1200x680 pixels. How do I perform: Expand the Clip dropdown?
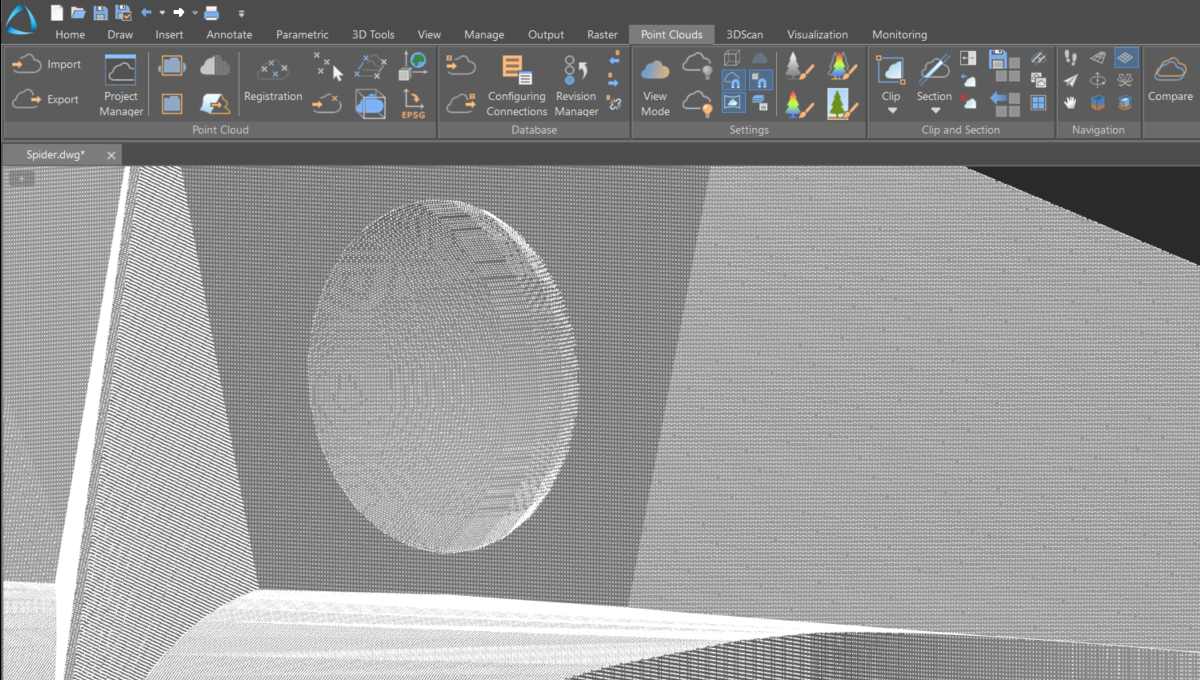tap(891, 110)
